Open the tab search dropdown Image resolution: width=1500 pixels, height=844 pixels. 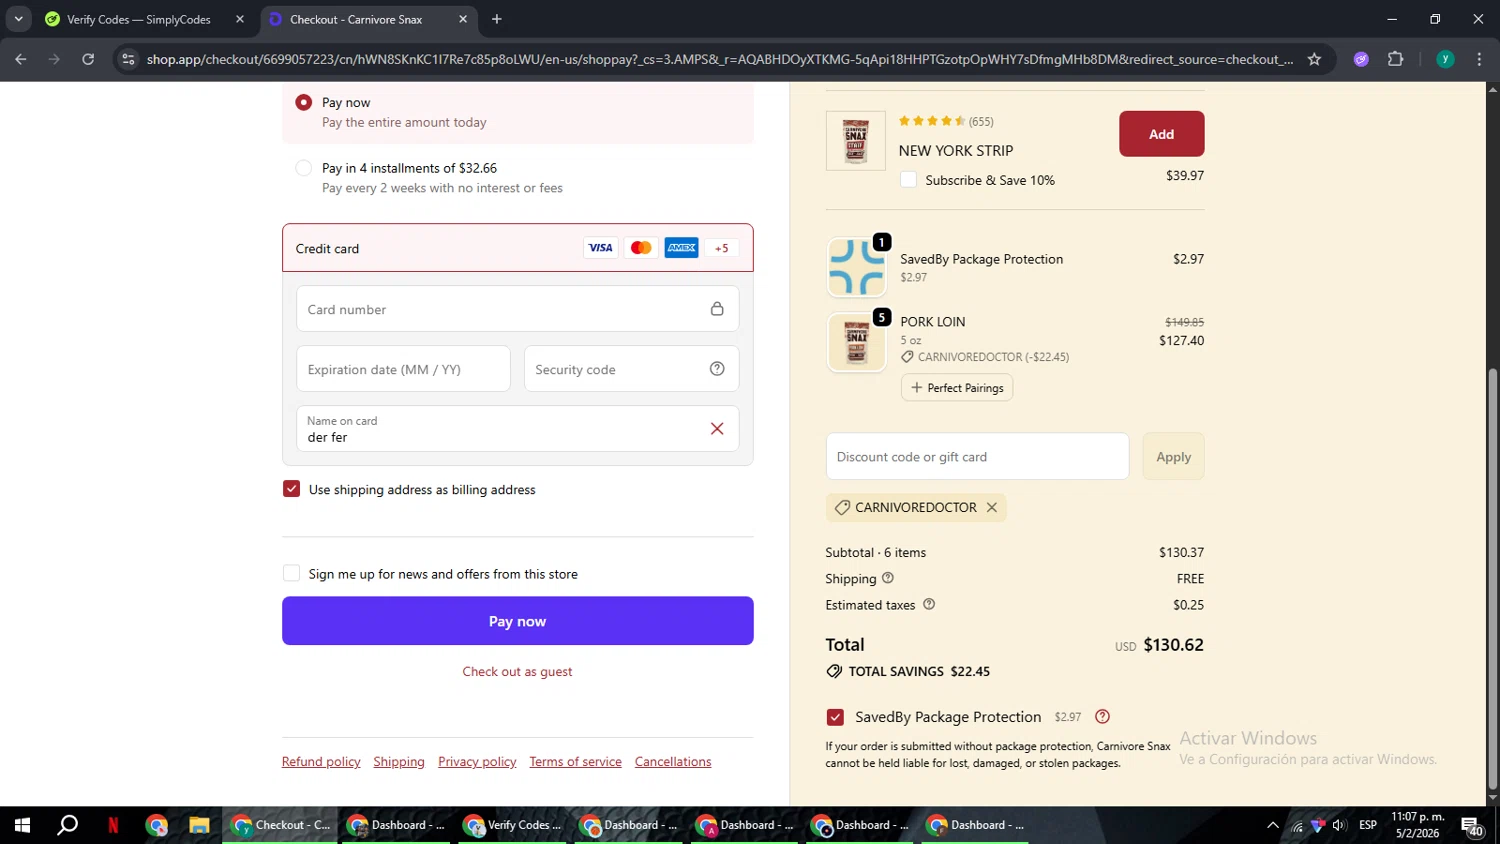click(18, 19)
